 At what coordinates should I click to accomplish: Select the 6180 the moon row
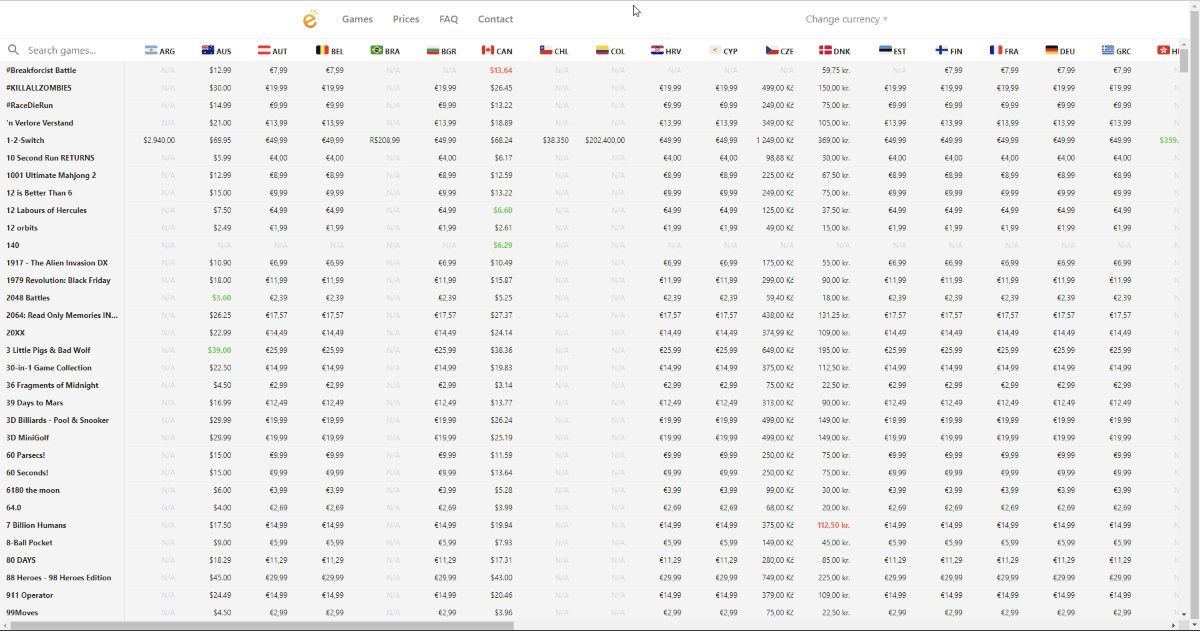coord(33,490)
